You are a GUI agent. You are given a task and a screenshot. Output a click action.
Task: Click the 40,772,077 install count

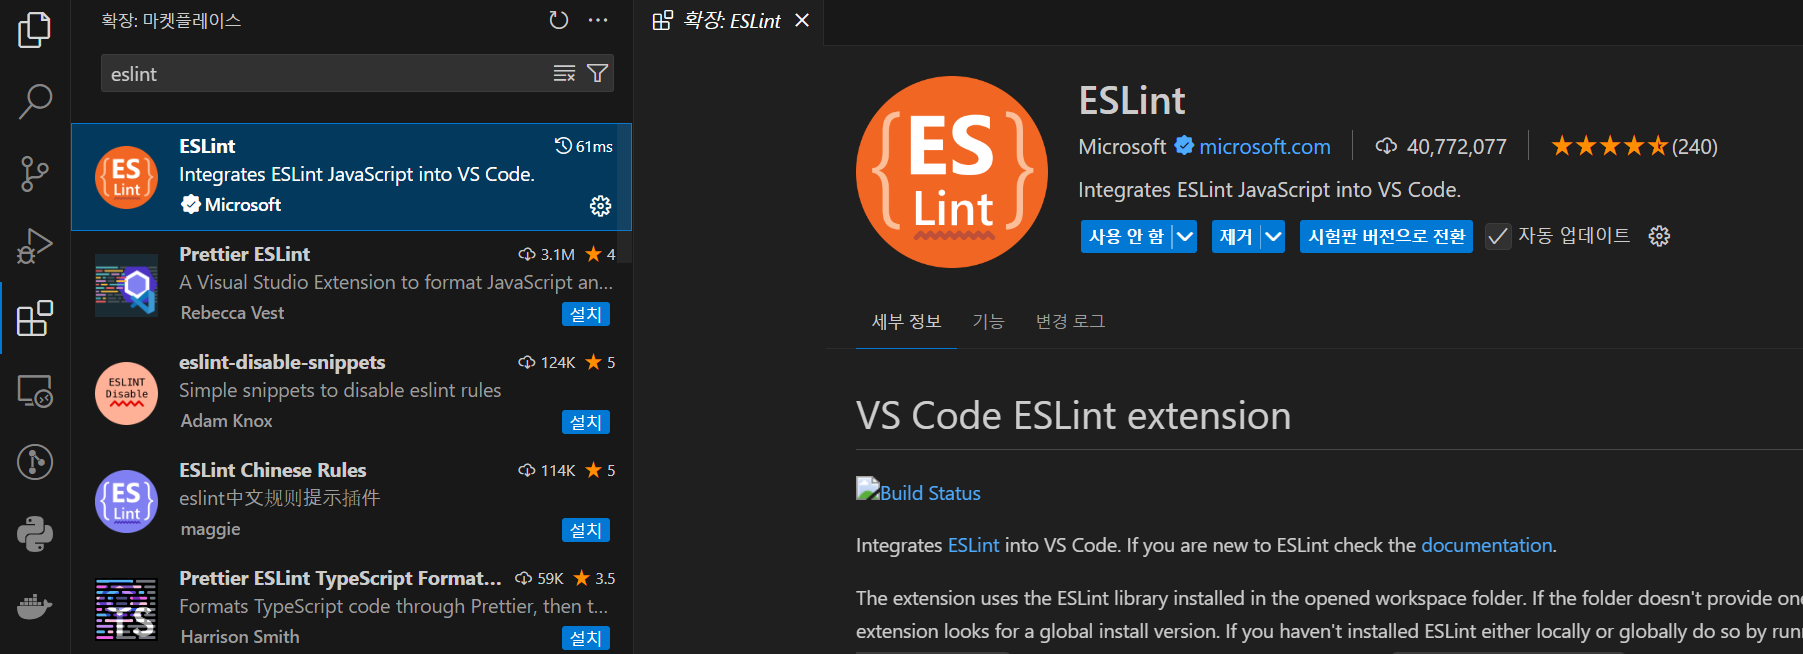1441,146
